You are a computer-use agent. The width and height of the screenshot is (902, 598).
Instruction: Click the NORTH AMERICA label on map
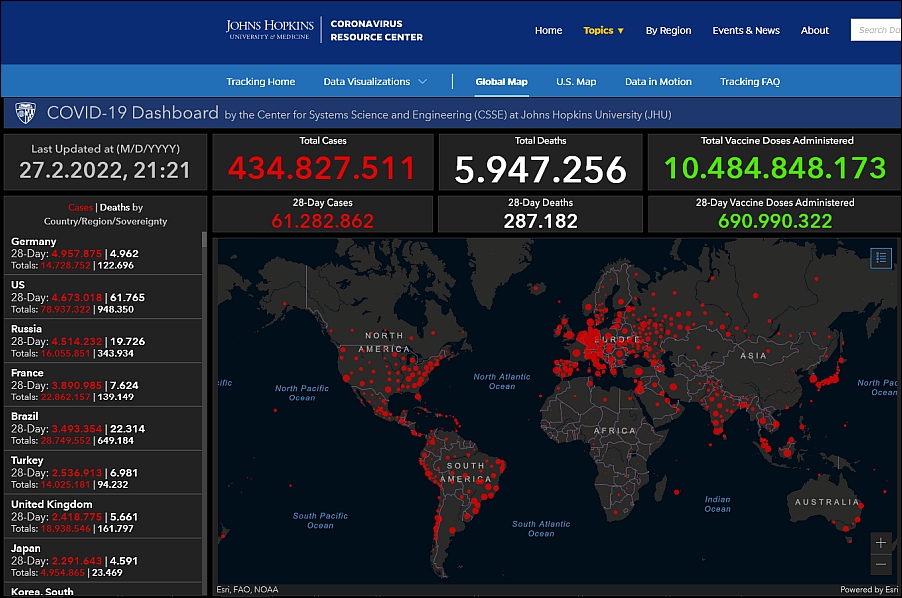coord(384,342)
